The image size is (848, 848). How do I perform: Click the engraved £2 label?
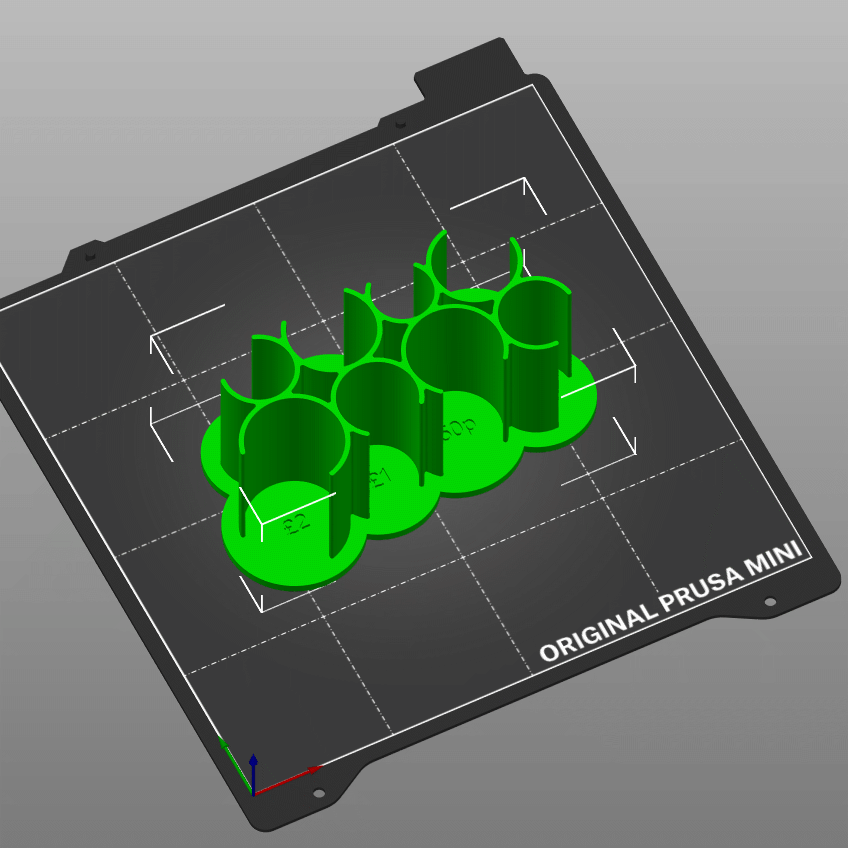tap(297, 524)
